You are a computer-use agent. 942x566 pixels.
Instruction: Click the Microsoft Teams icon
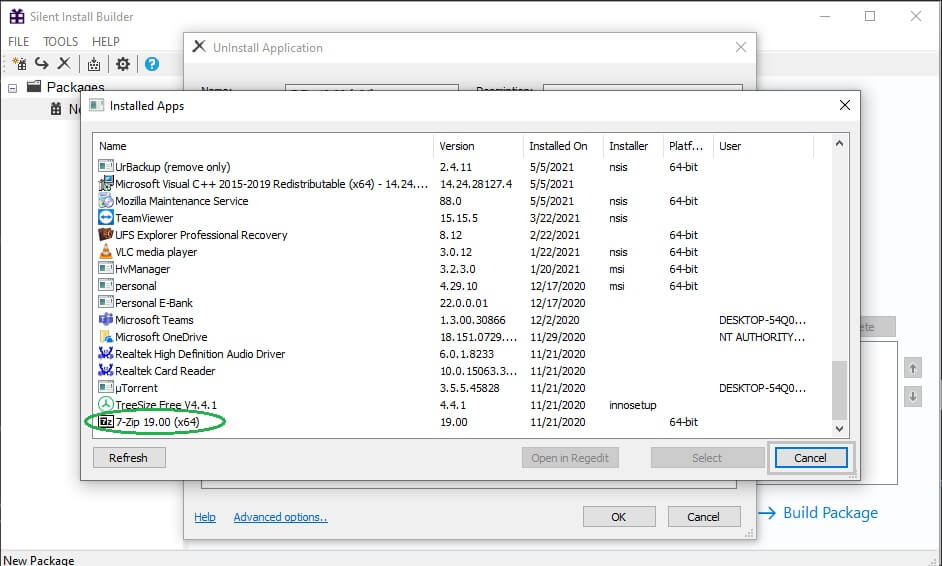(106, 319)
